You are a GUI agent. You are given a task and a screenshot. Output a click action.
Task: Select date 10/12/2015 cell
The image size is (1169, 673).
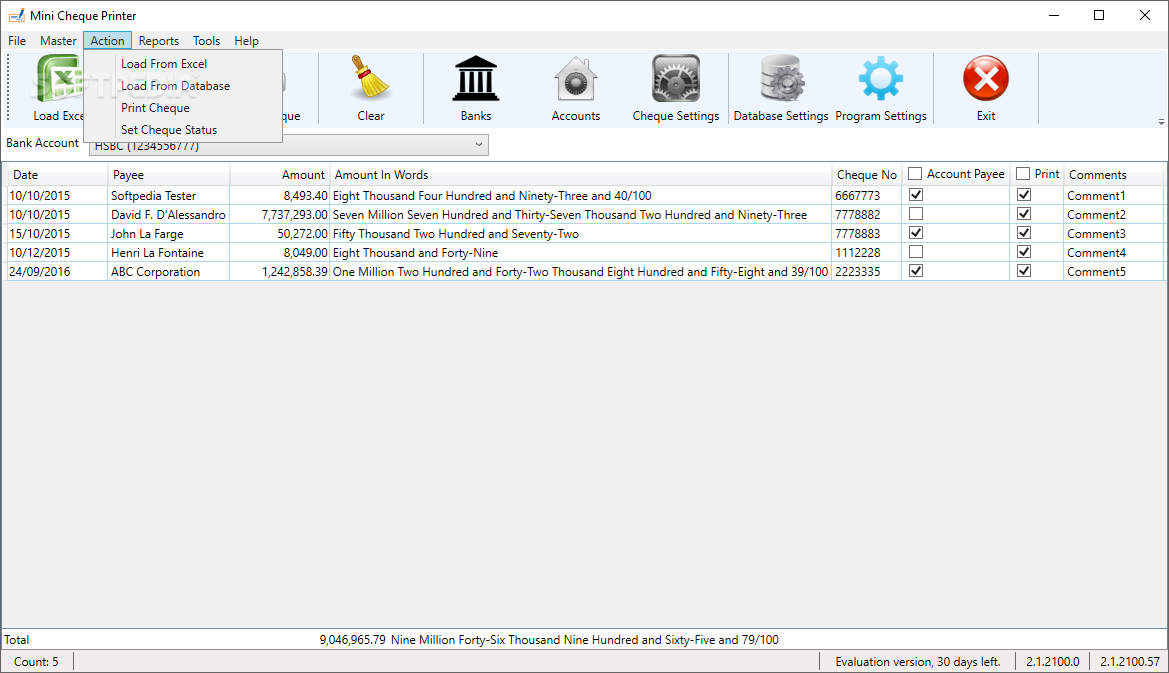57,253
